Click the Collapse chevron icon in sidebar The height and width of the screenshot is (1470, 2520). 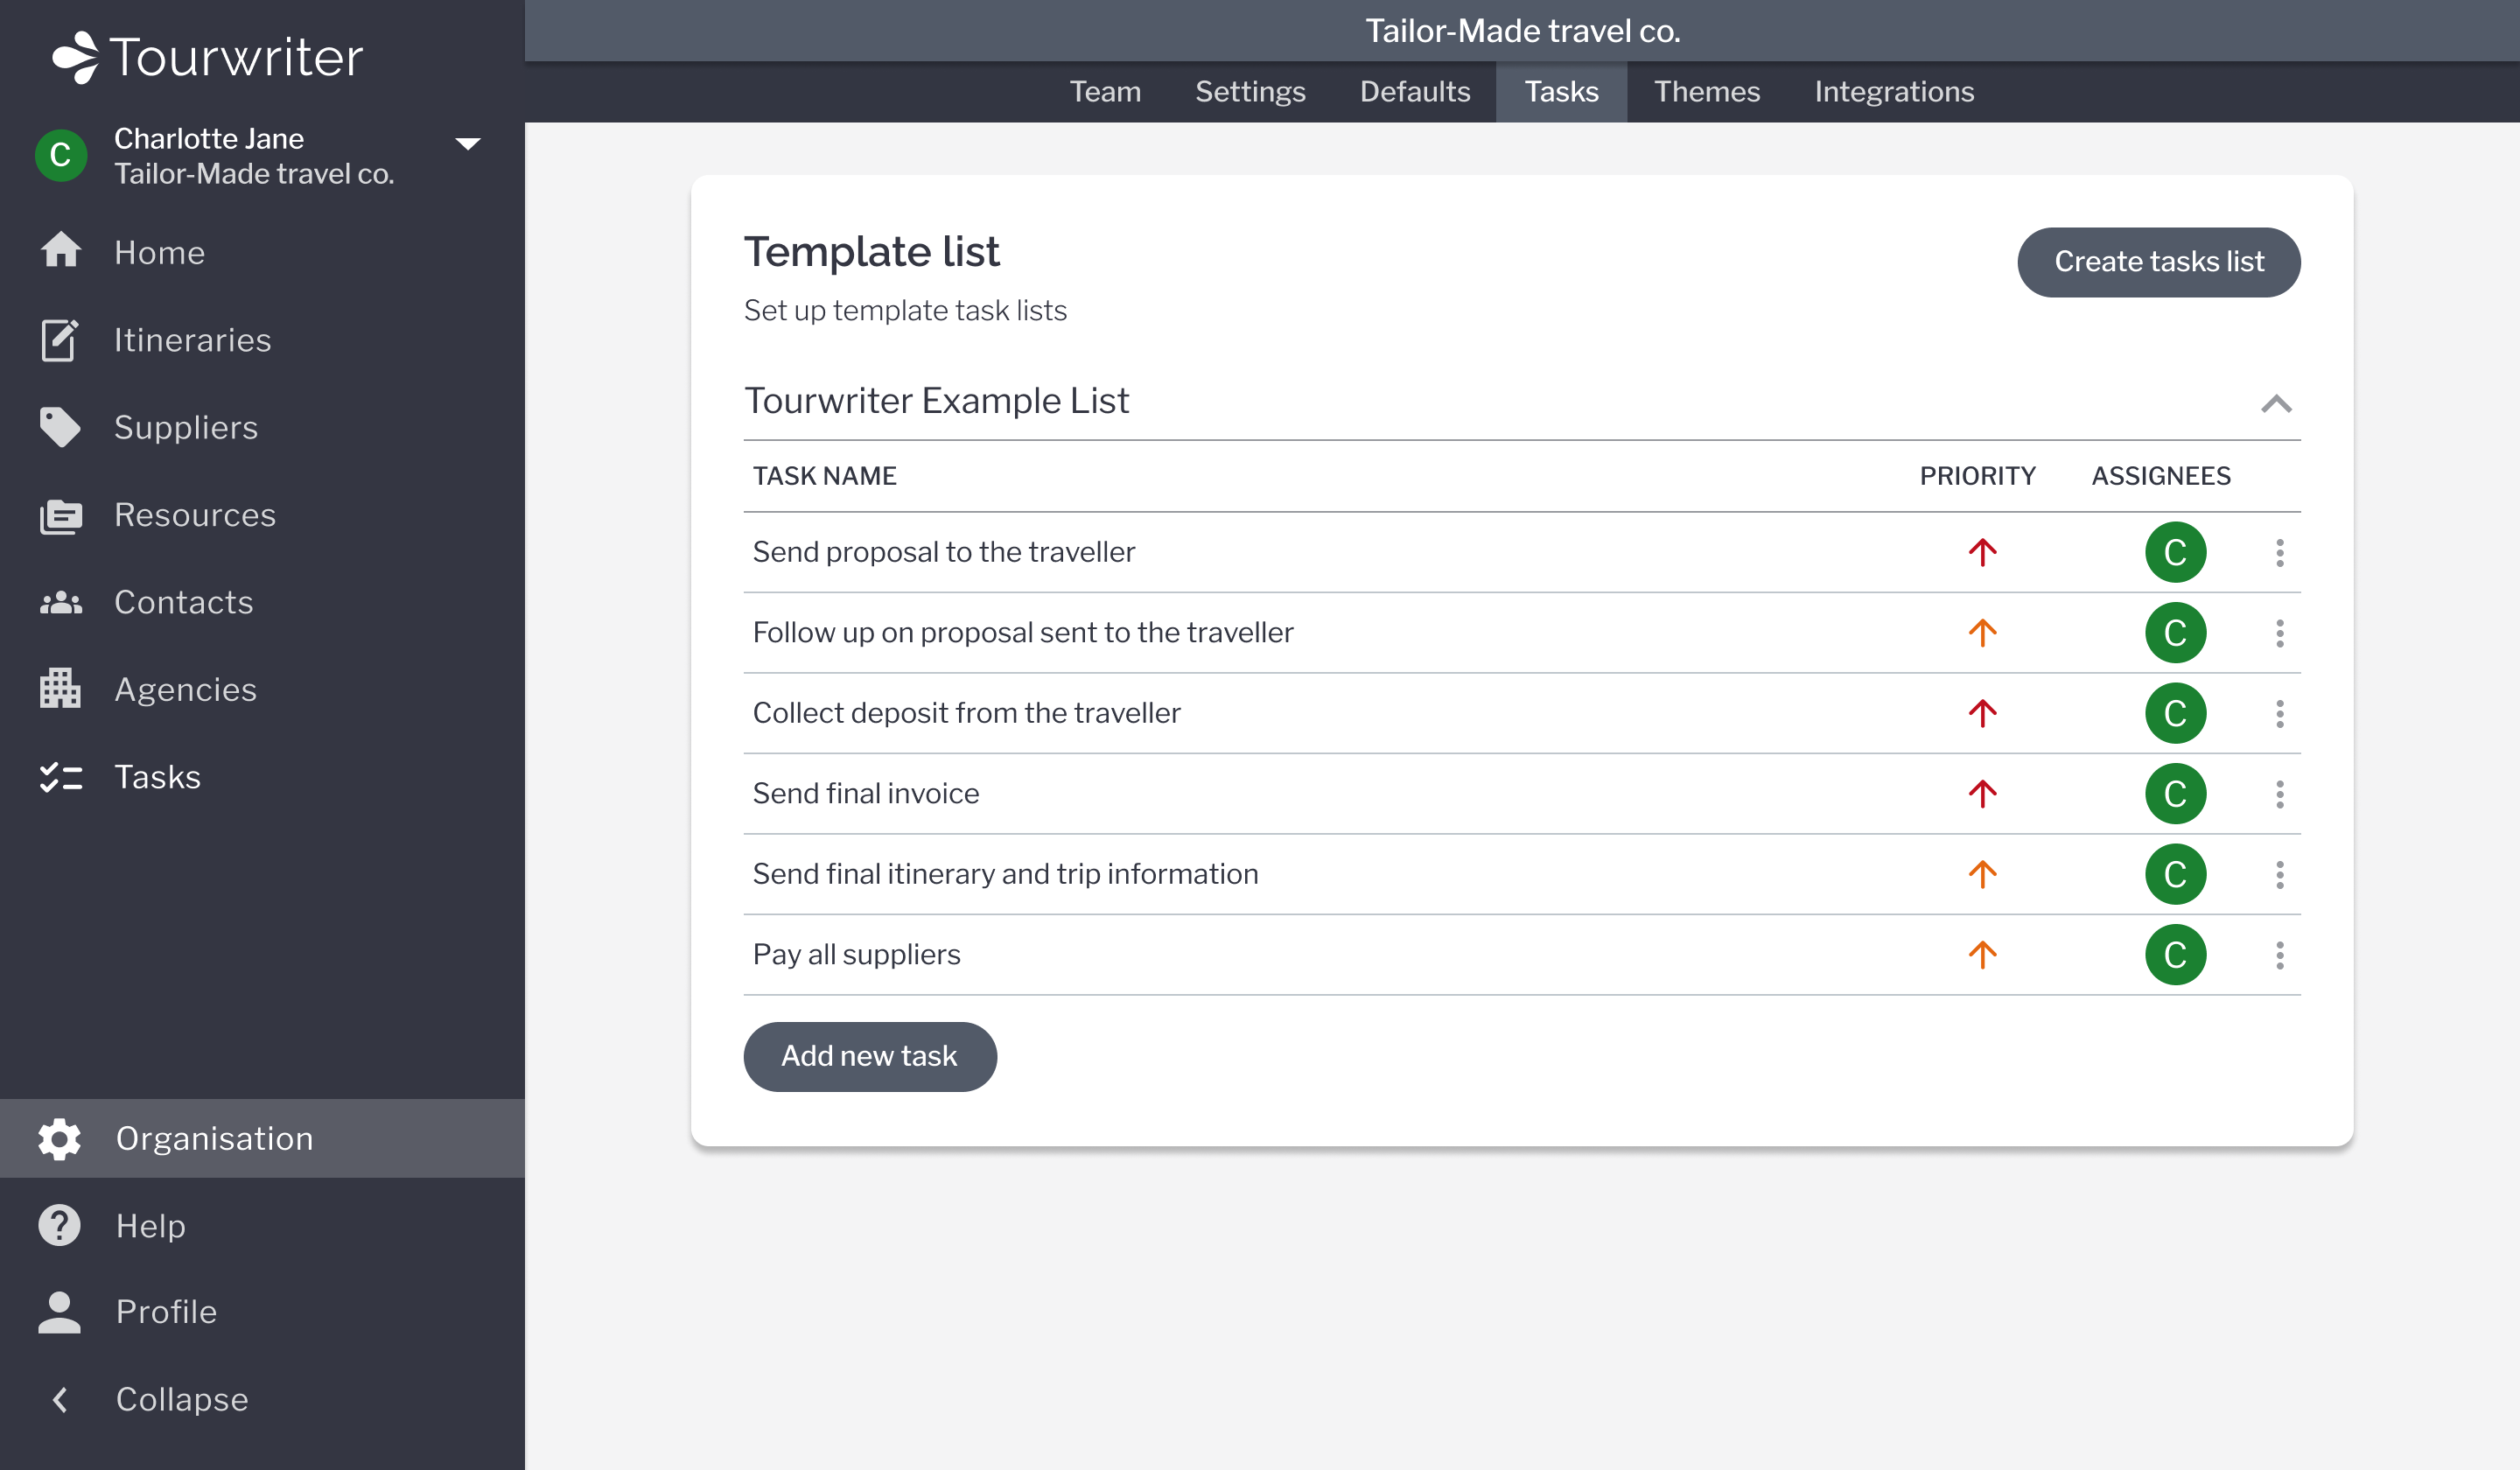[60, 1399]
